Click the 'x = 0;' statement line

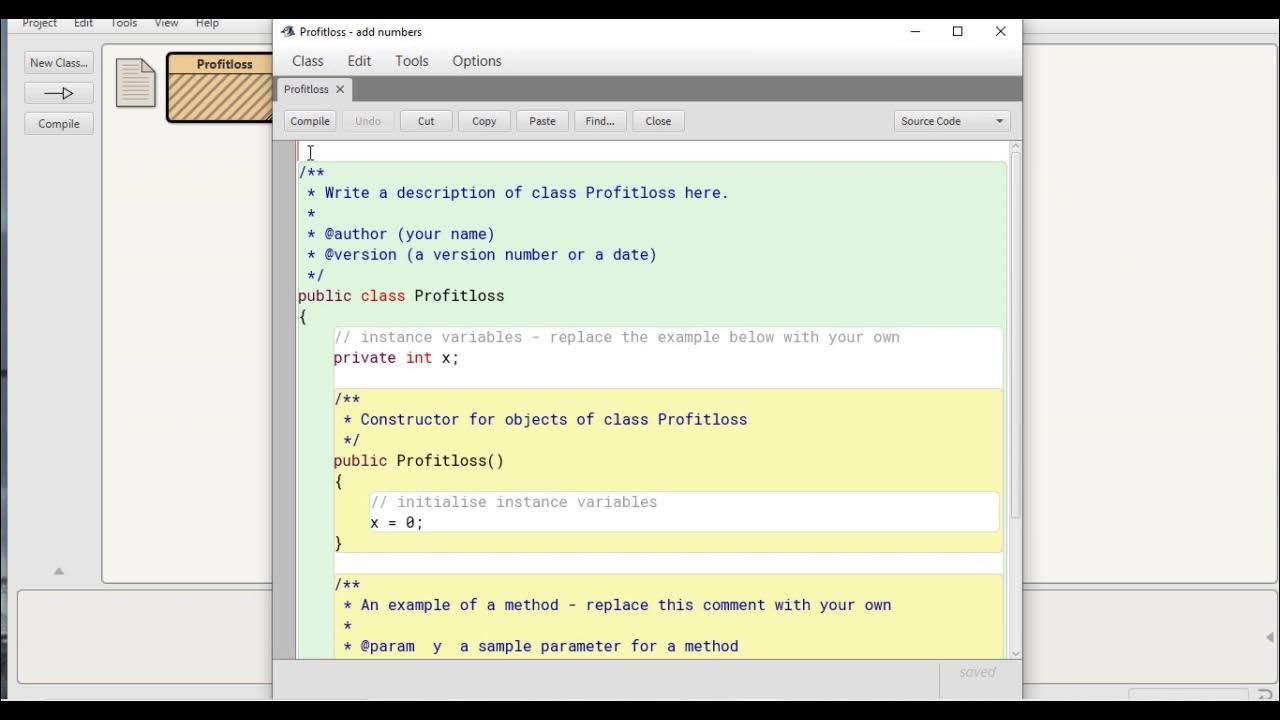pos(397,523)
